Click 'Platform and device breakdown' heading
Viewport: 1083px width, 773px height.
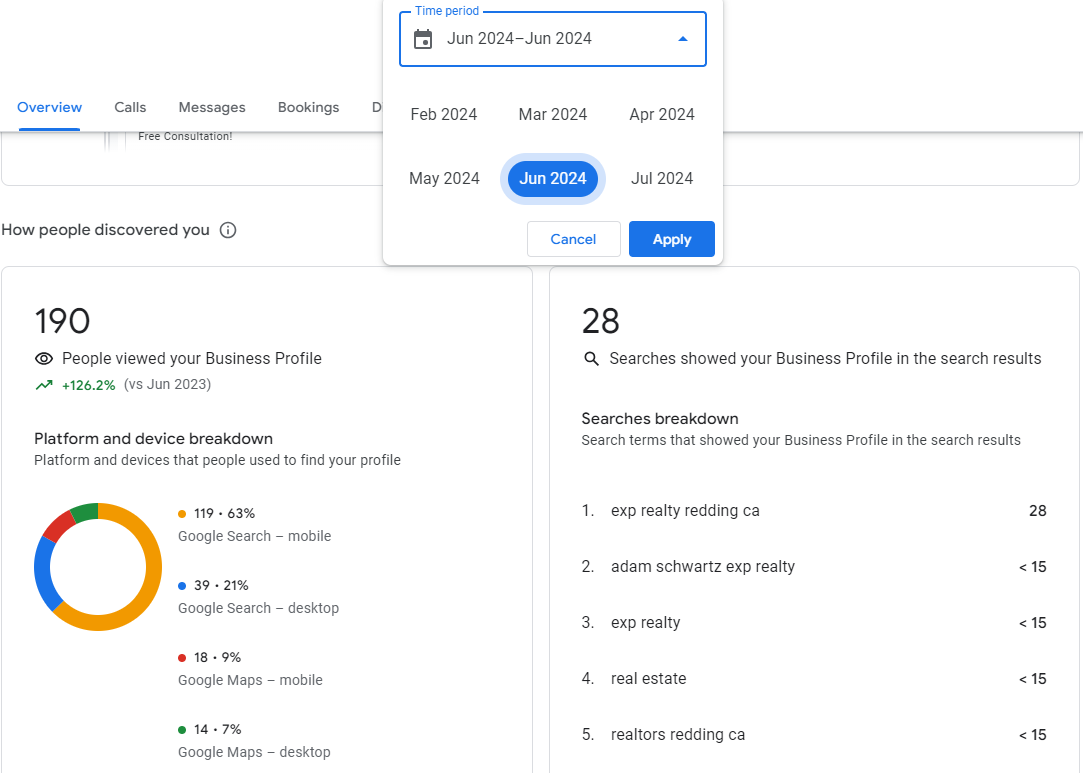(x=153, y=439)
